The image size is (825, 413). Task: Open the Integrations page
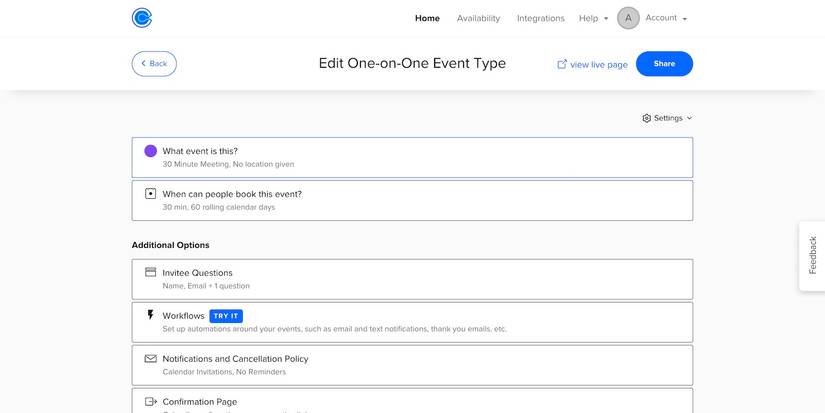click(540, 18)
